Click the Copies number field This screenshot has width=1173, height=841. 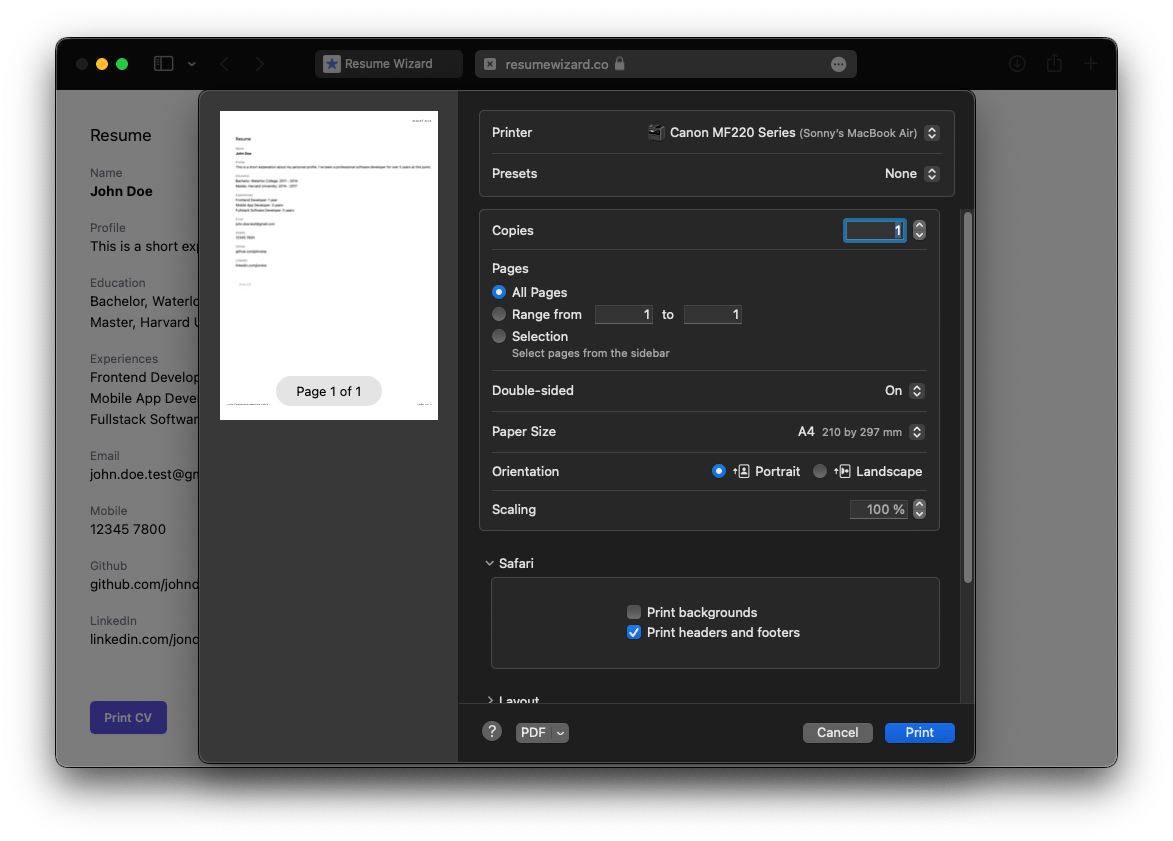pyautogui.click(x=875, y=230)
